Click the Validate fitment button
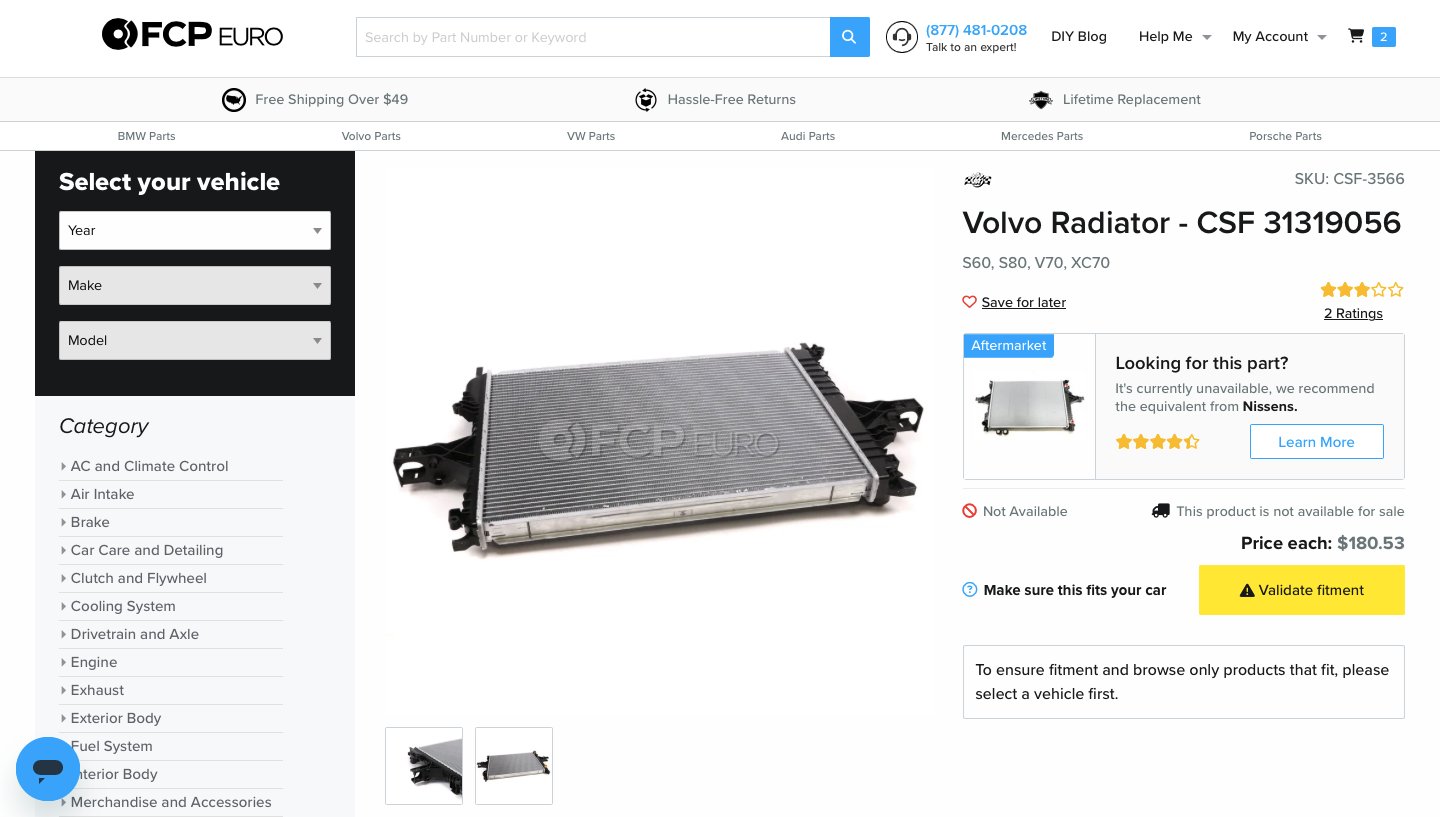This screenshot has width=1440, height=817. click(1302, 590)
